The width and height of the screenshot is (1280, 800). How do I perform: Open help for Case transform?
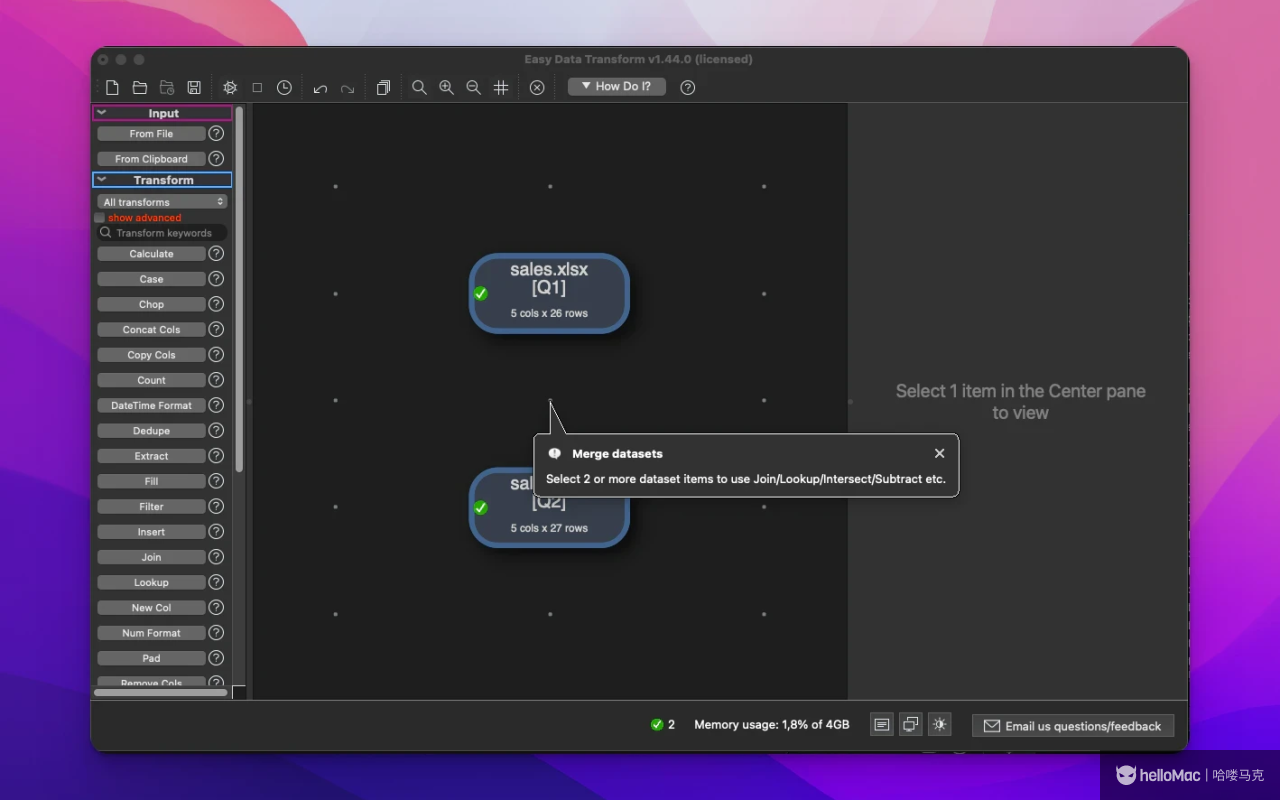[x=216, y=279]
